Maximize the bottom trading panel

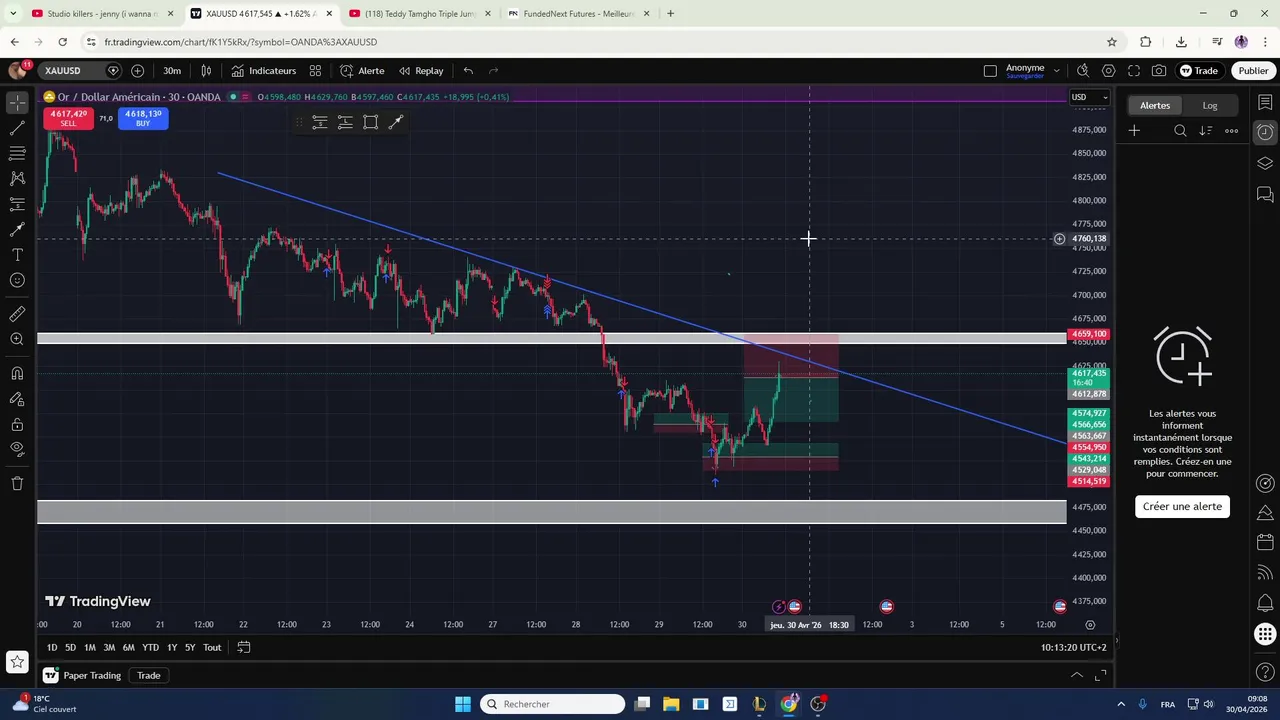pos(1100,675)
